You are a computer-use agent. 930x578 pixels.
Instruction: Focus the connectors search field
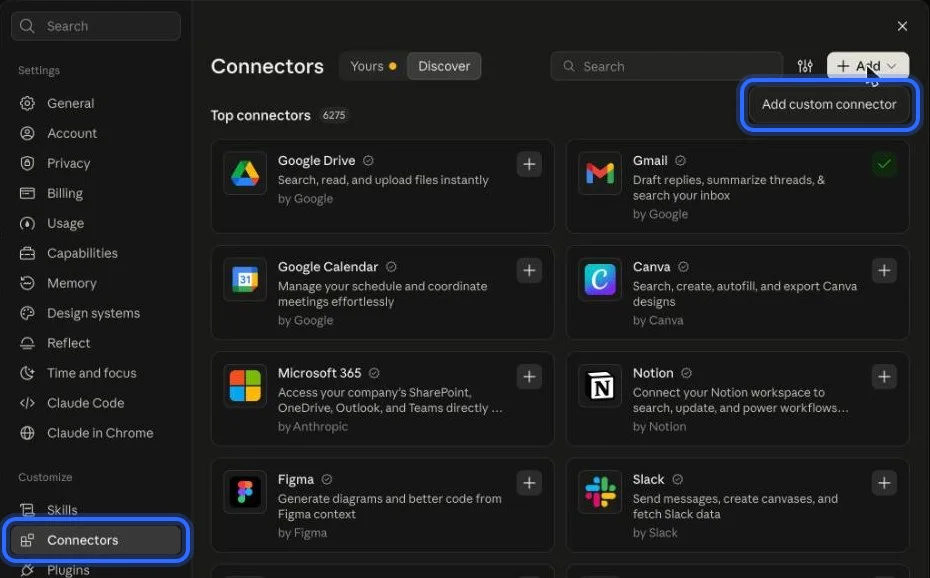coord(667,66)
